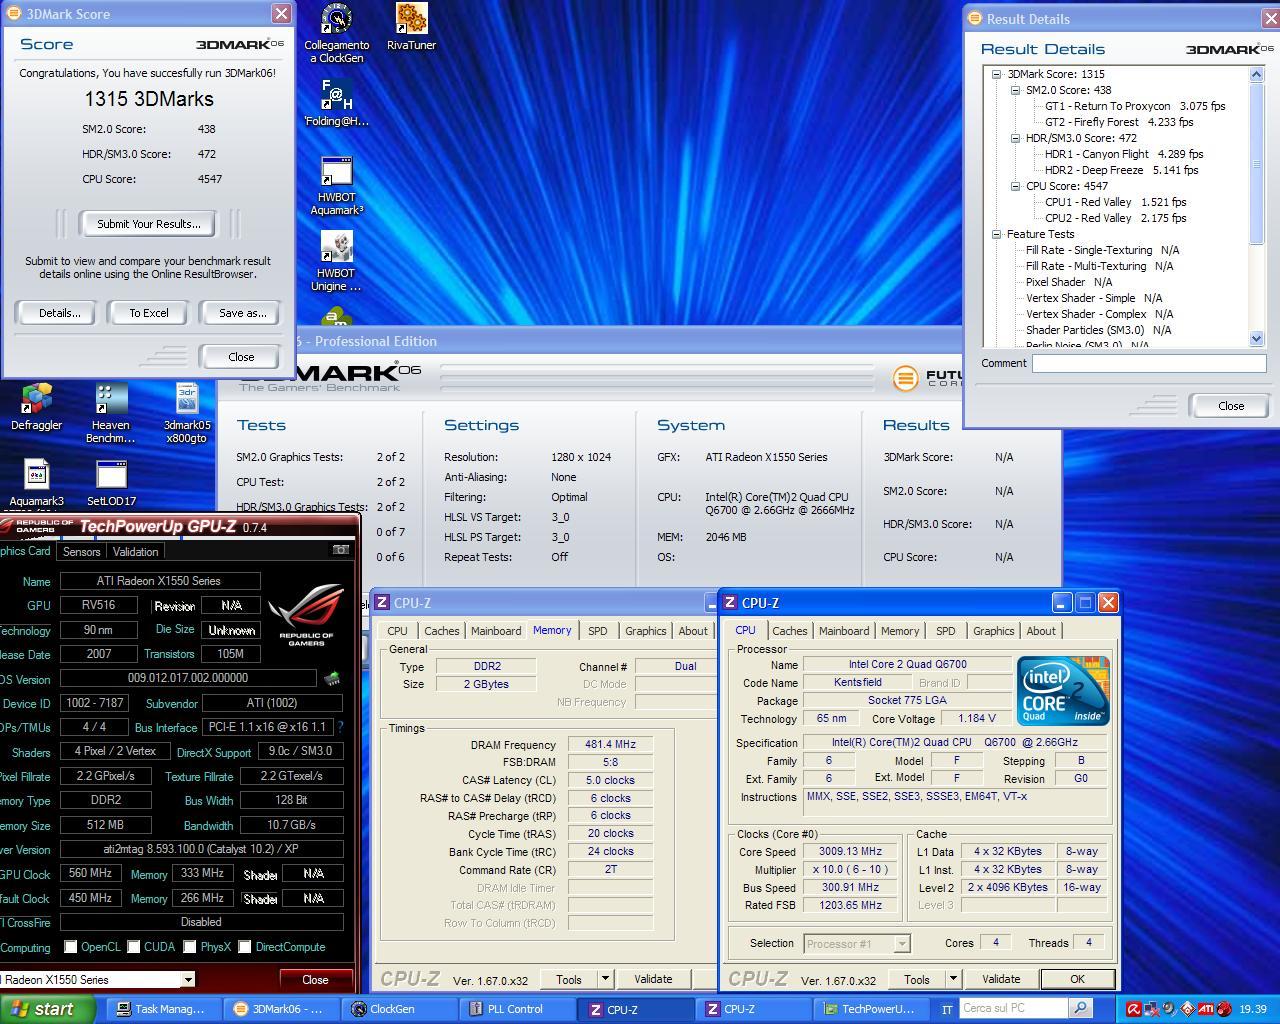Launch the Defraggler desktop icon
Screen dimensions: 1280x1024
click(37, 407)
